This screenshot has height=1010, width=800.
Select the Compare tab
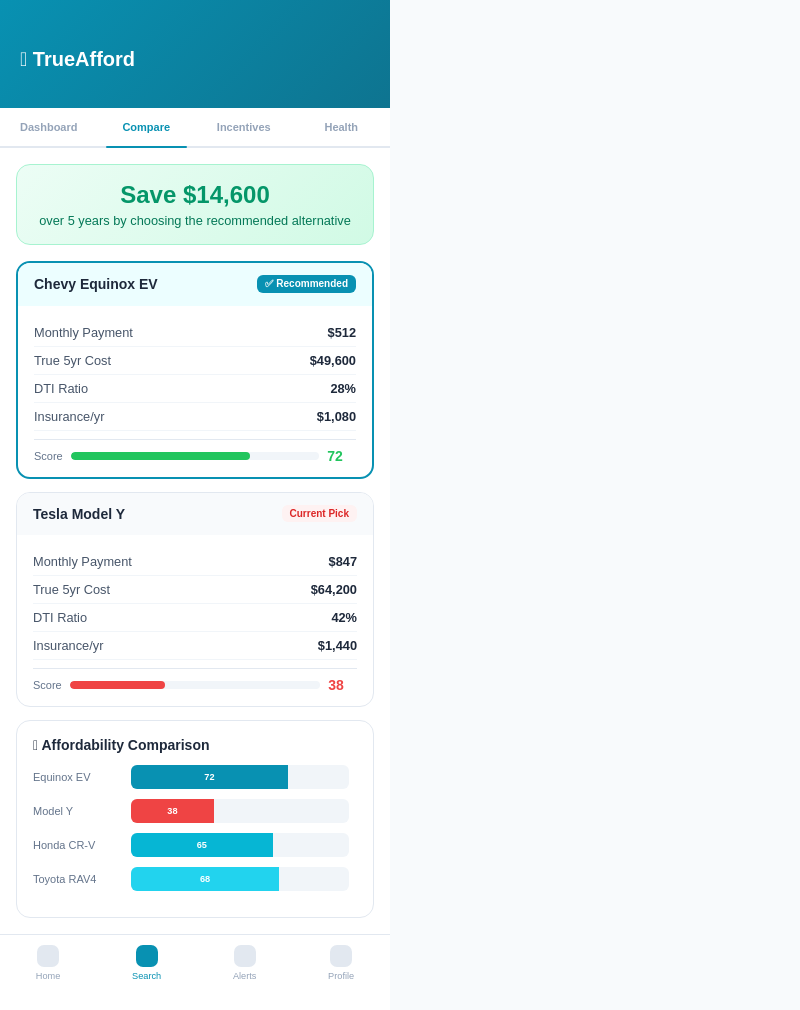pyautogui.click(x=146, y=128)
